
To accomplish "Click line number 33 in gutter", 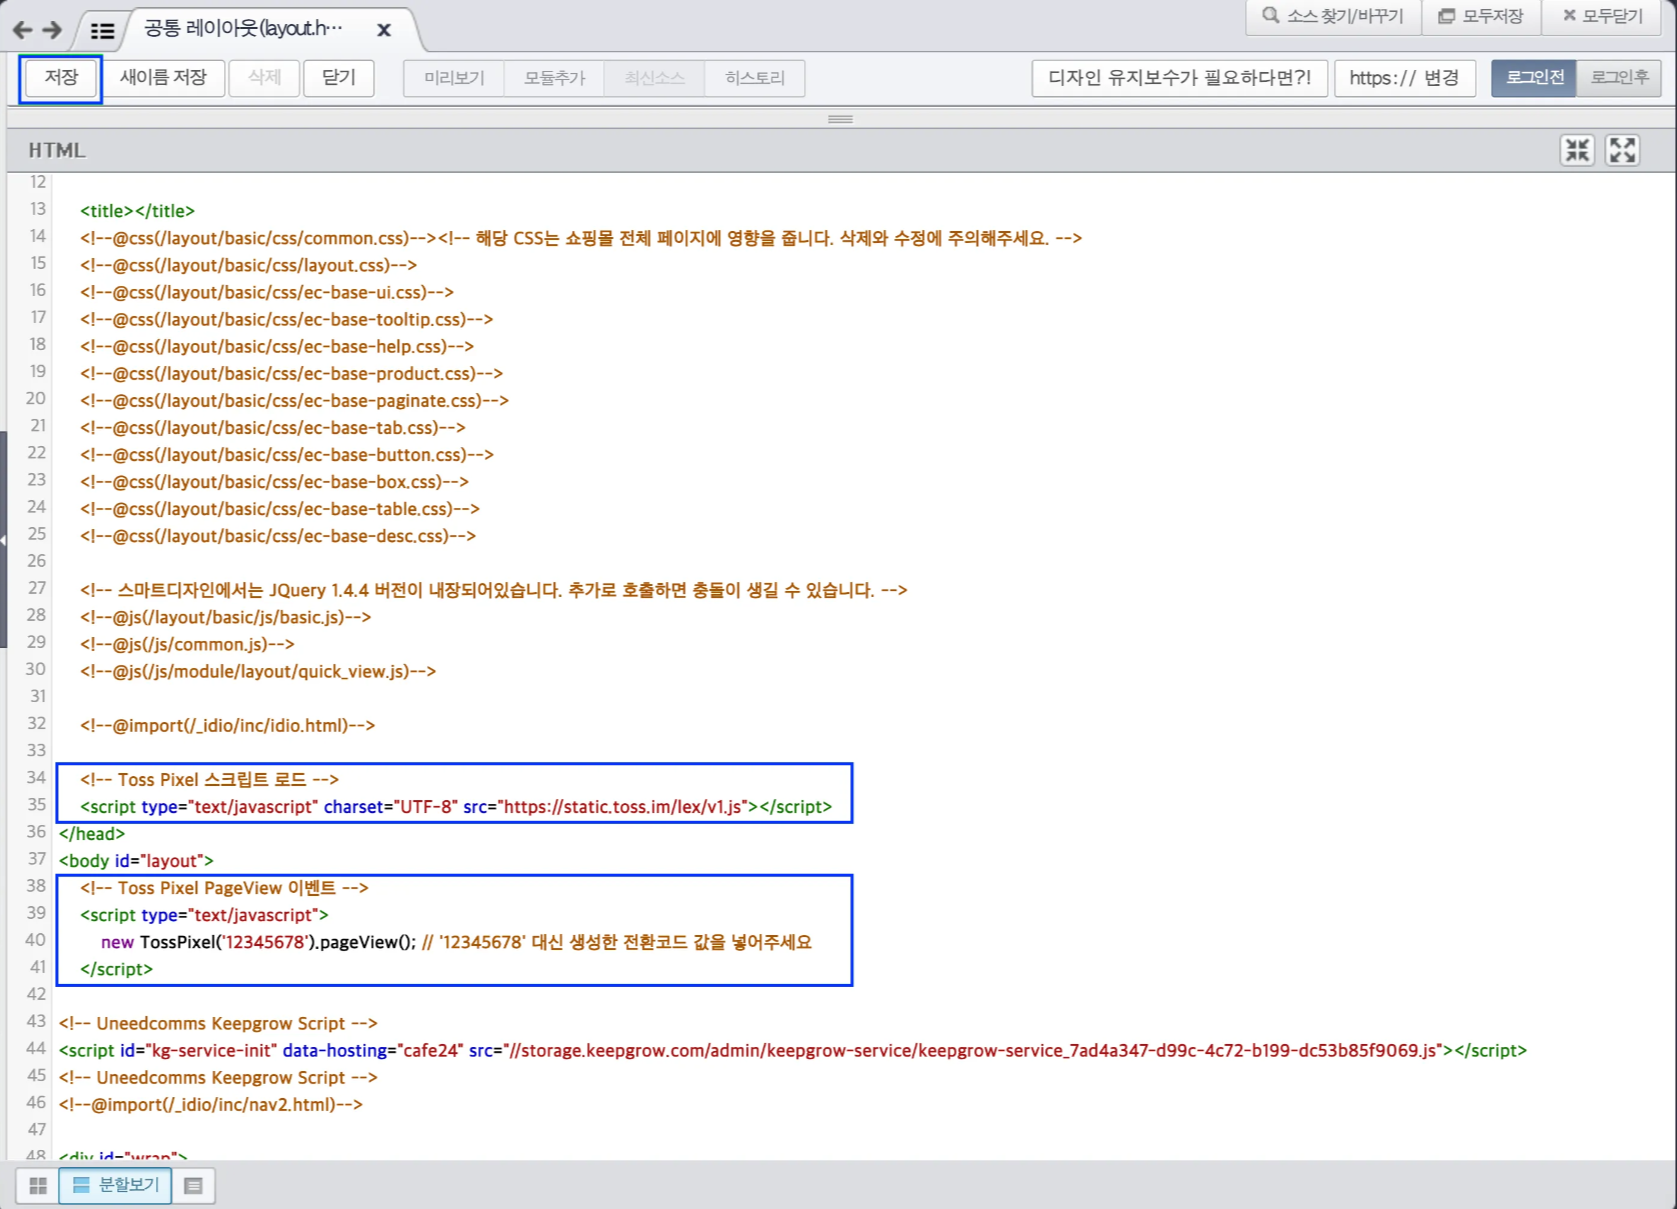I will 37,750.
